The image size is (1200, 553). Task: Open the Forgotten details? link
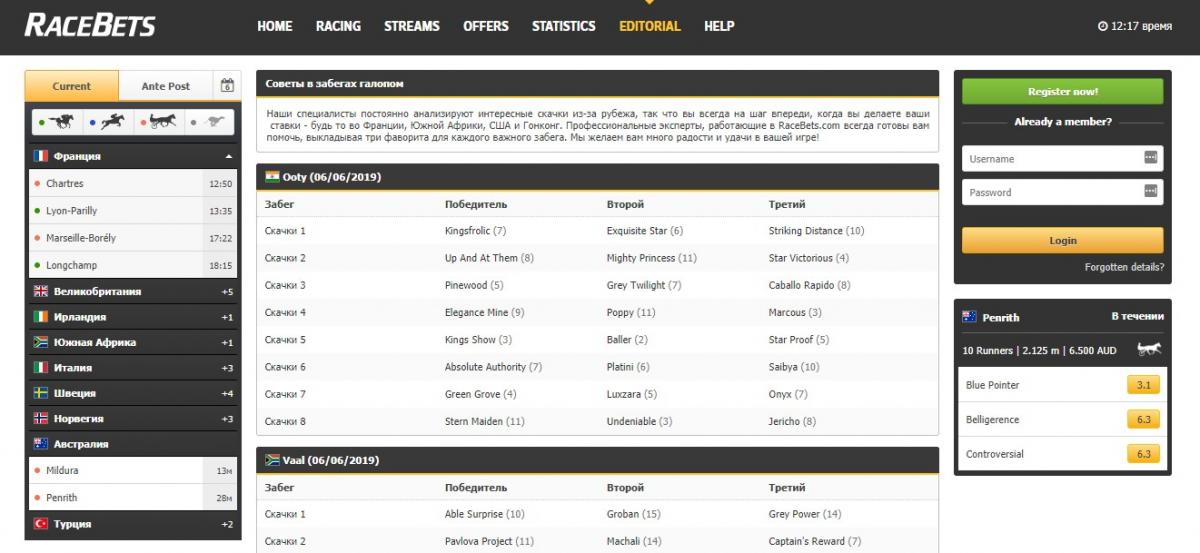coord(1124,267)
